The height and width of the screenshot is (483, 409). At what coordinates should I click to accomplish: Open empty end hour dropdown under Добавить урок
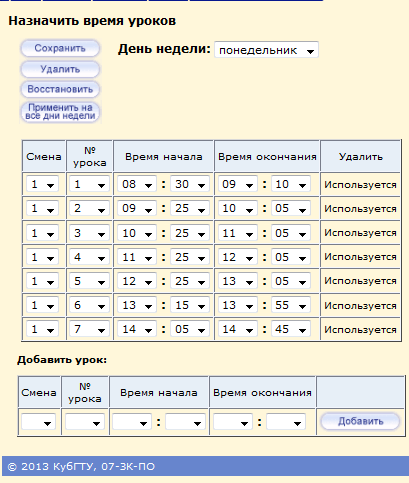[233, 422]
